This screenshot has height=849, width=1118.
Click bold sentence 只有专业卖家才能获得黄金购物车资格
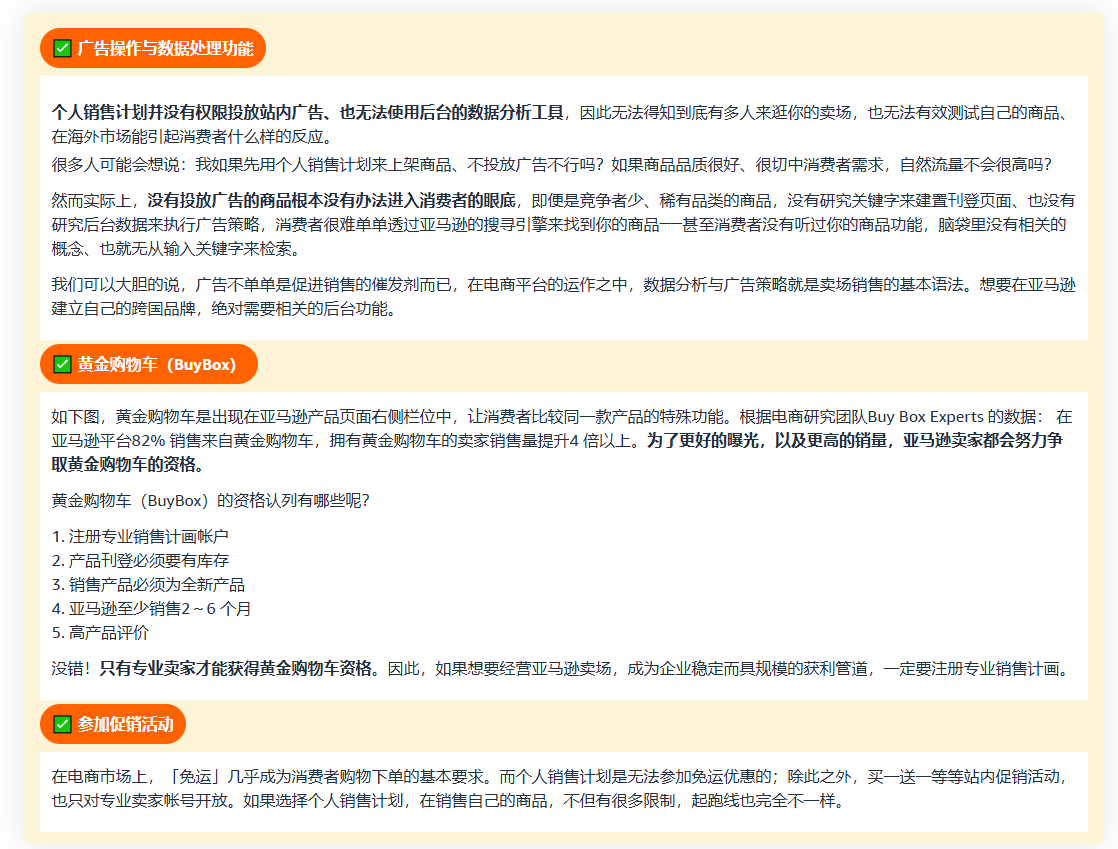click(238, 668)
